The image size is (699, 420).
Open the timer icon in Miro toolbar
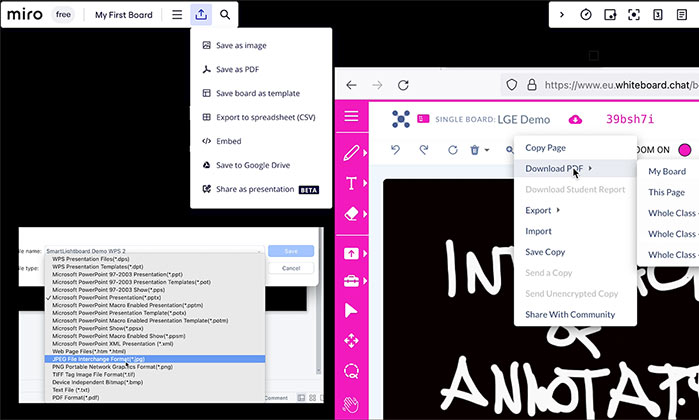(586, 15)
